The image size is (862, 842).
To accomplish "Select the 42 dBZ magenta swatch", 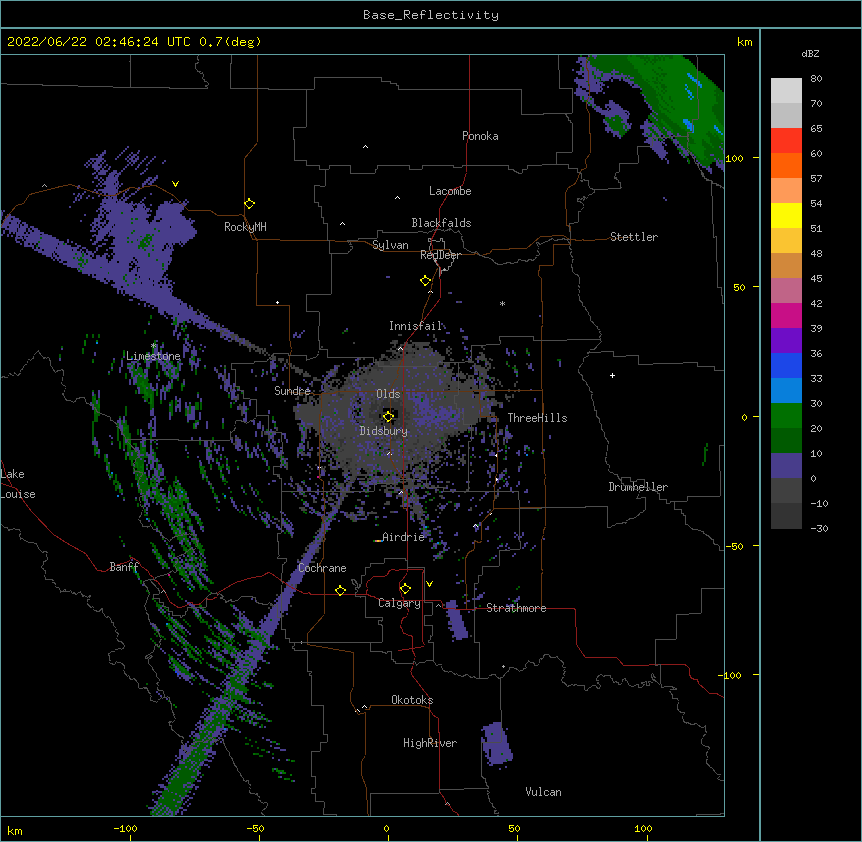I will click(x=786, y=315).
